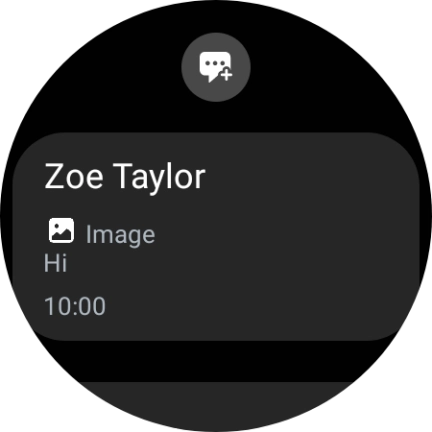The height and width of the screenshot is (432, 432).
Task: Select the 'Image' label in the message preview
Action: (x=120, y=235)
